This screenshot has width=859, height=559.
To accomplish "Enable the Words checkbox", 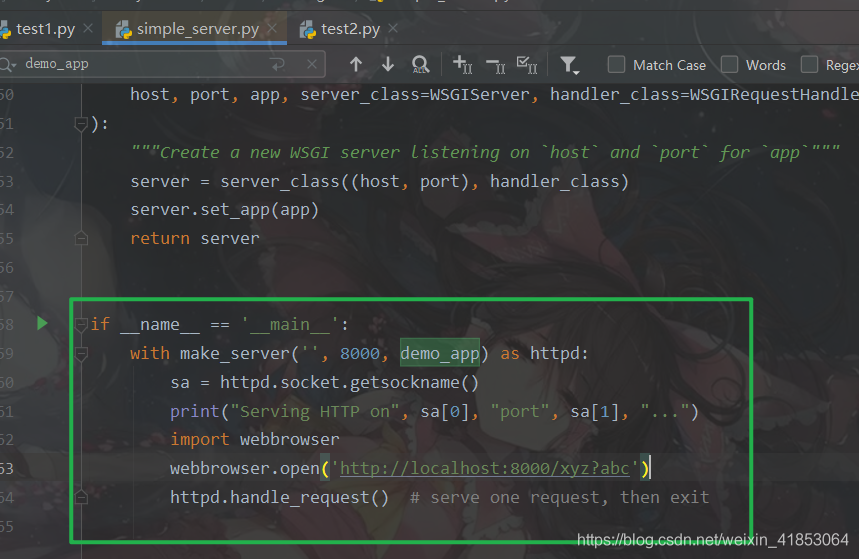I will click(729, 64).
